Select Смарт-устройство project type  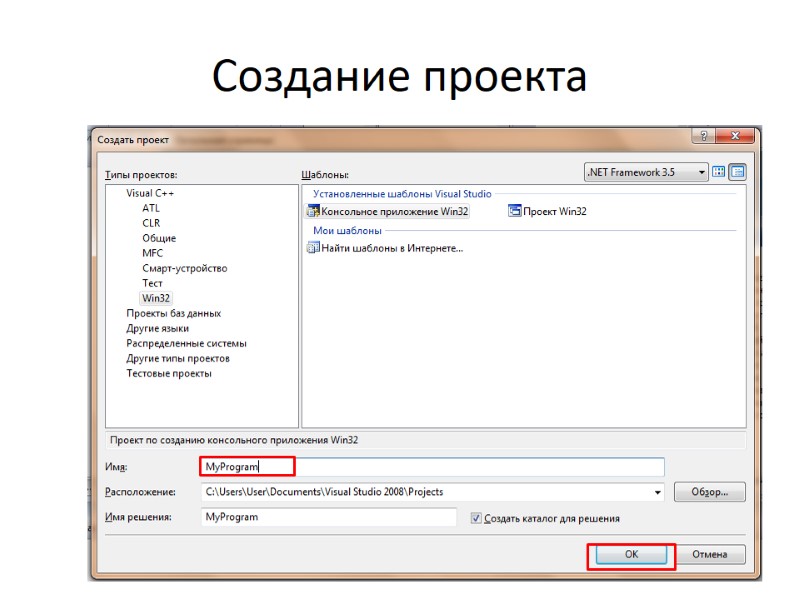coord(185,268)
